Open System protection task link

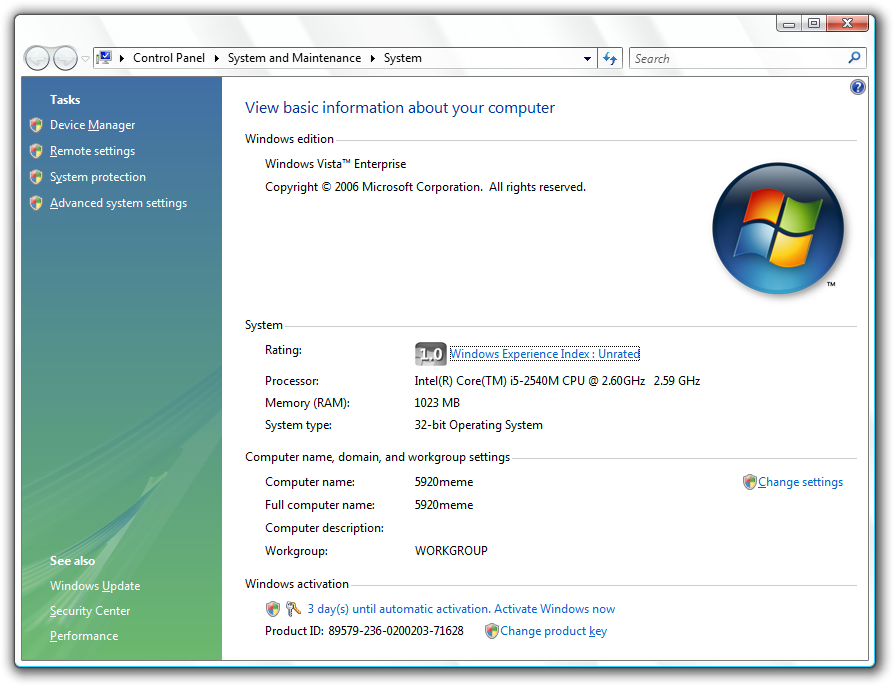point(97,177)
